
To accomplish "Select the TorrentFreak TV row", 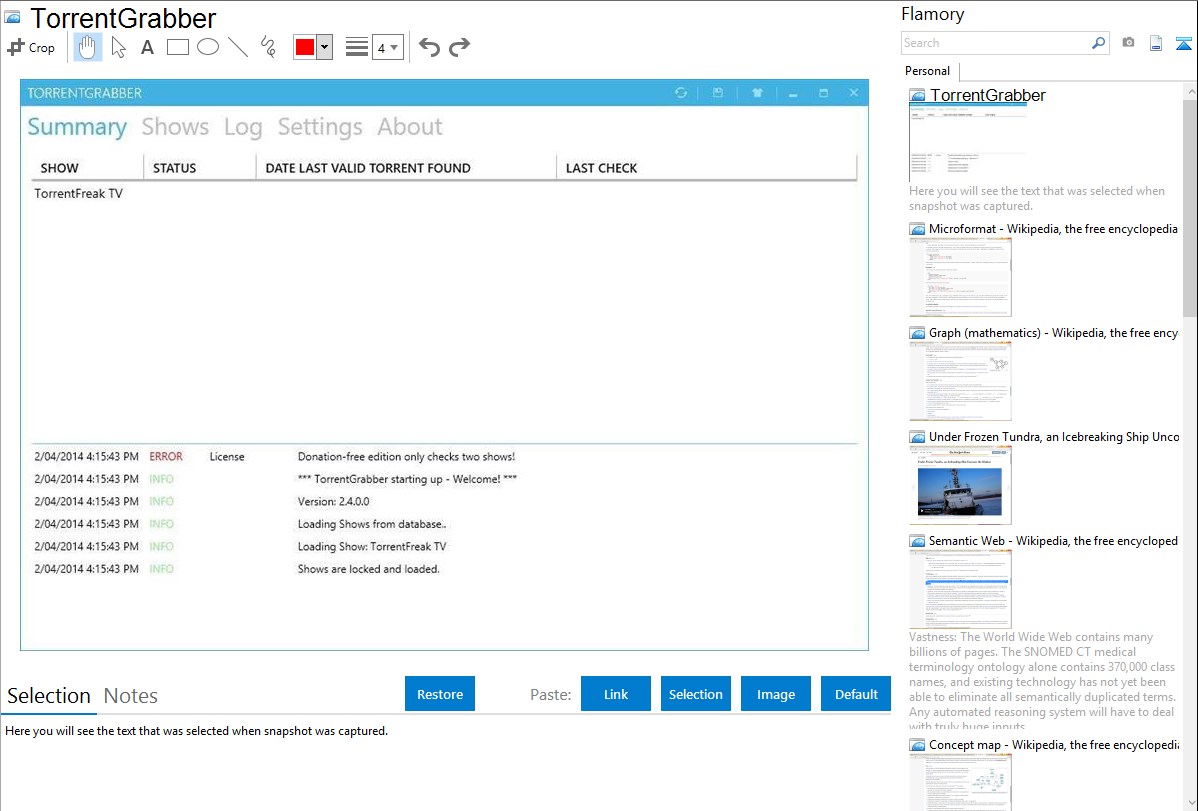I will [x=444, y=193].
